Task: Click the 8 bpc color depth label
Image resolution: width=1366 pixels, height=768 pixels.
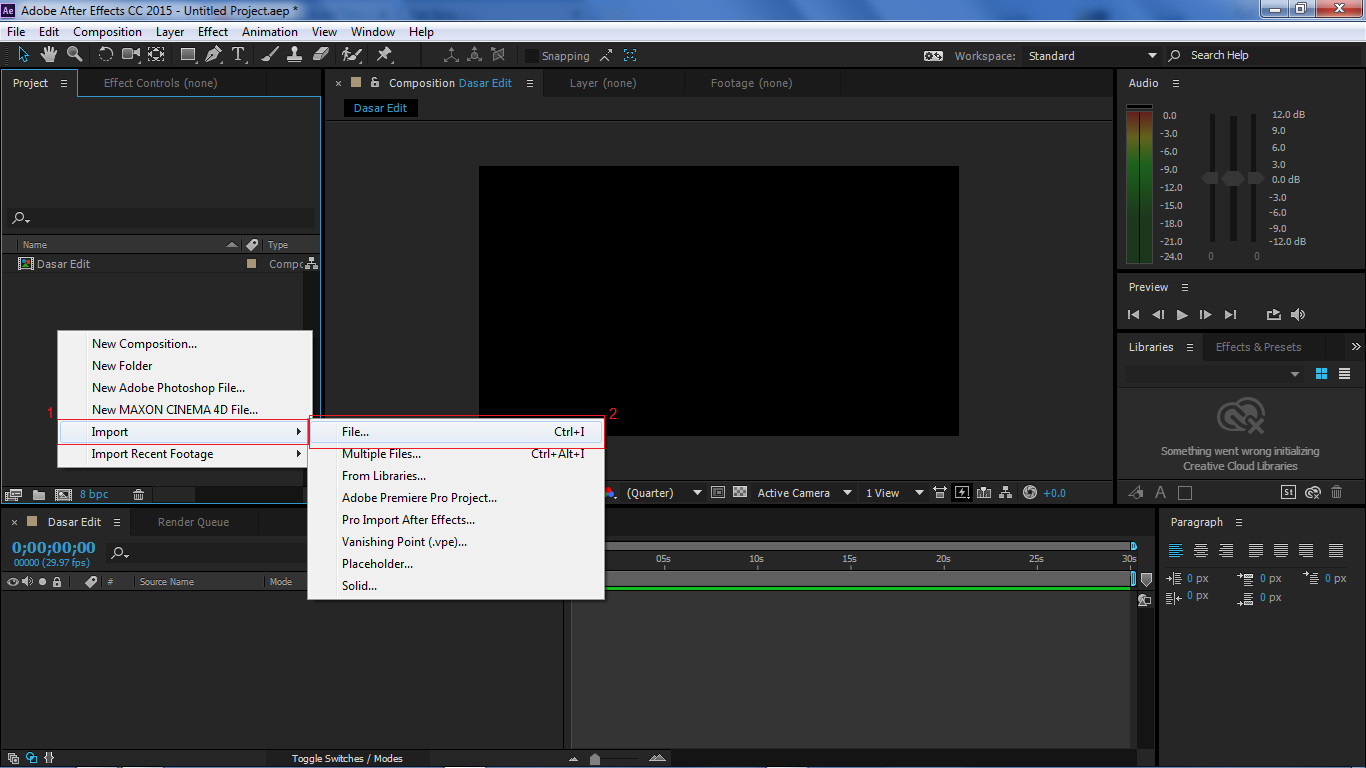Action: tap(94, 494)
